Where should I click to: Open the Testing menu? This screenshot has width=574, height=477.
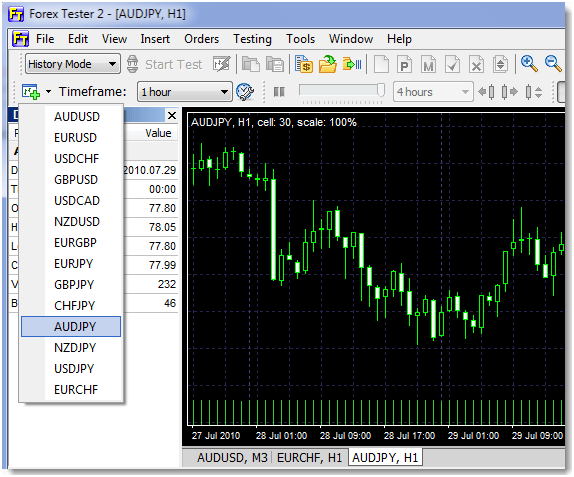pyautogui.click(x=253, y=39)
